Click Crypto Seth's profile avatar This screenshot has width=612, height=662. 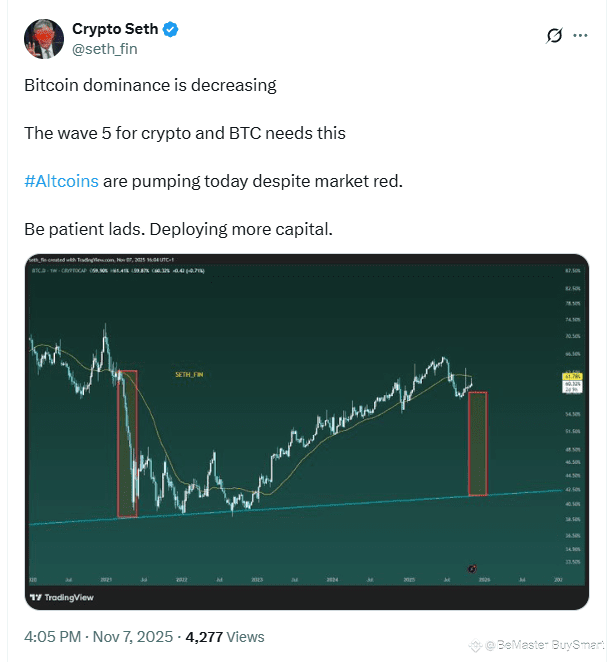(x=40, y=37)
